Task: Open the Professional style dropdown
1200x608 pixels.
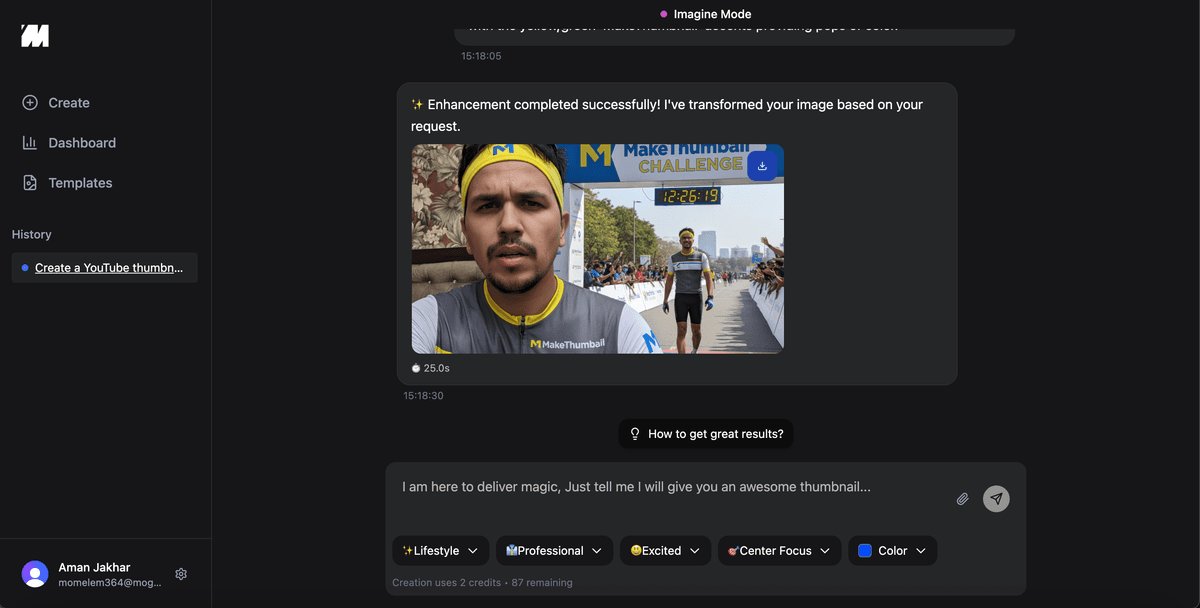Action: pyautogui.click(x=554, y=551)
